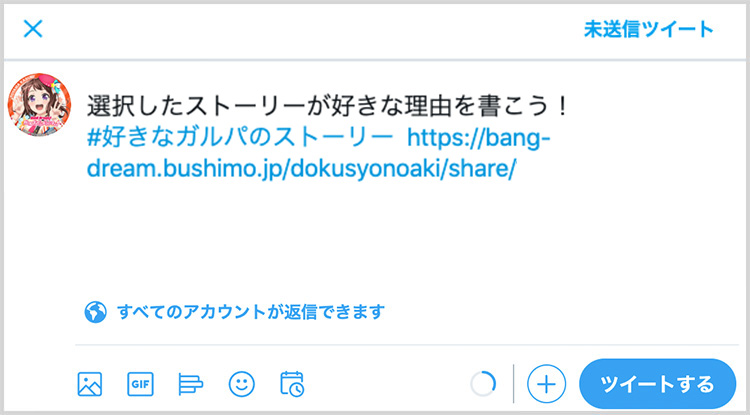750x415 pixels.
Task: Add a poll with the poll icon
Action: coord(191,384)
